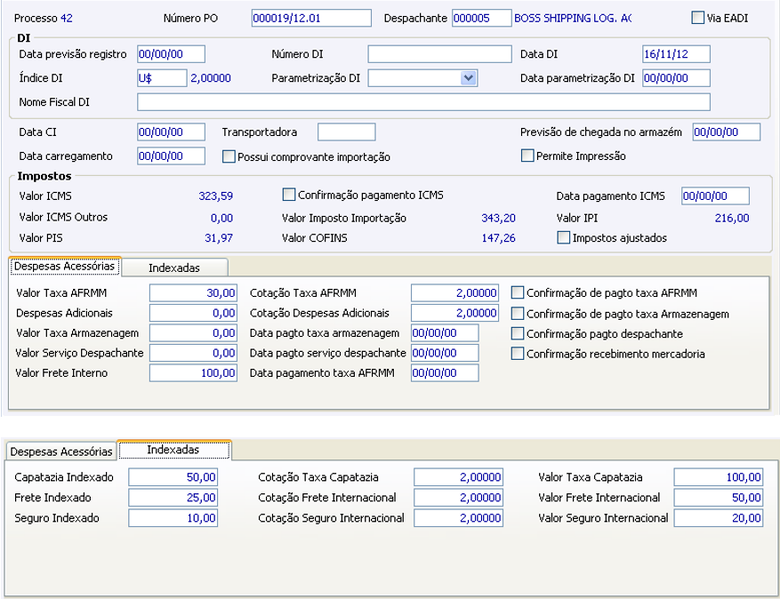
Task: Select the Nome Fiscal DI field
Action: pos(424,102)
